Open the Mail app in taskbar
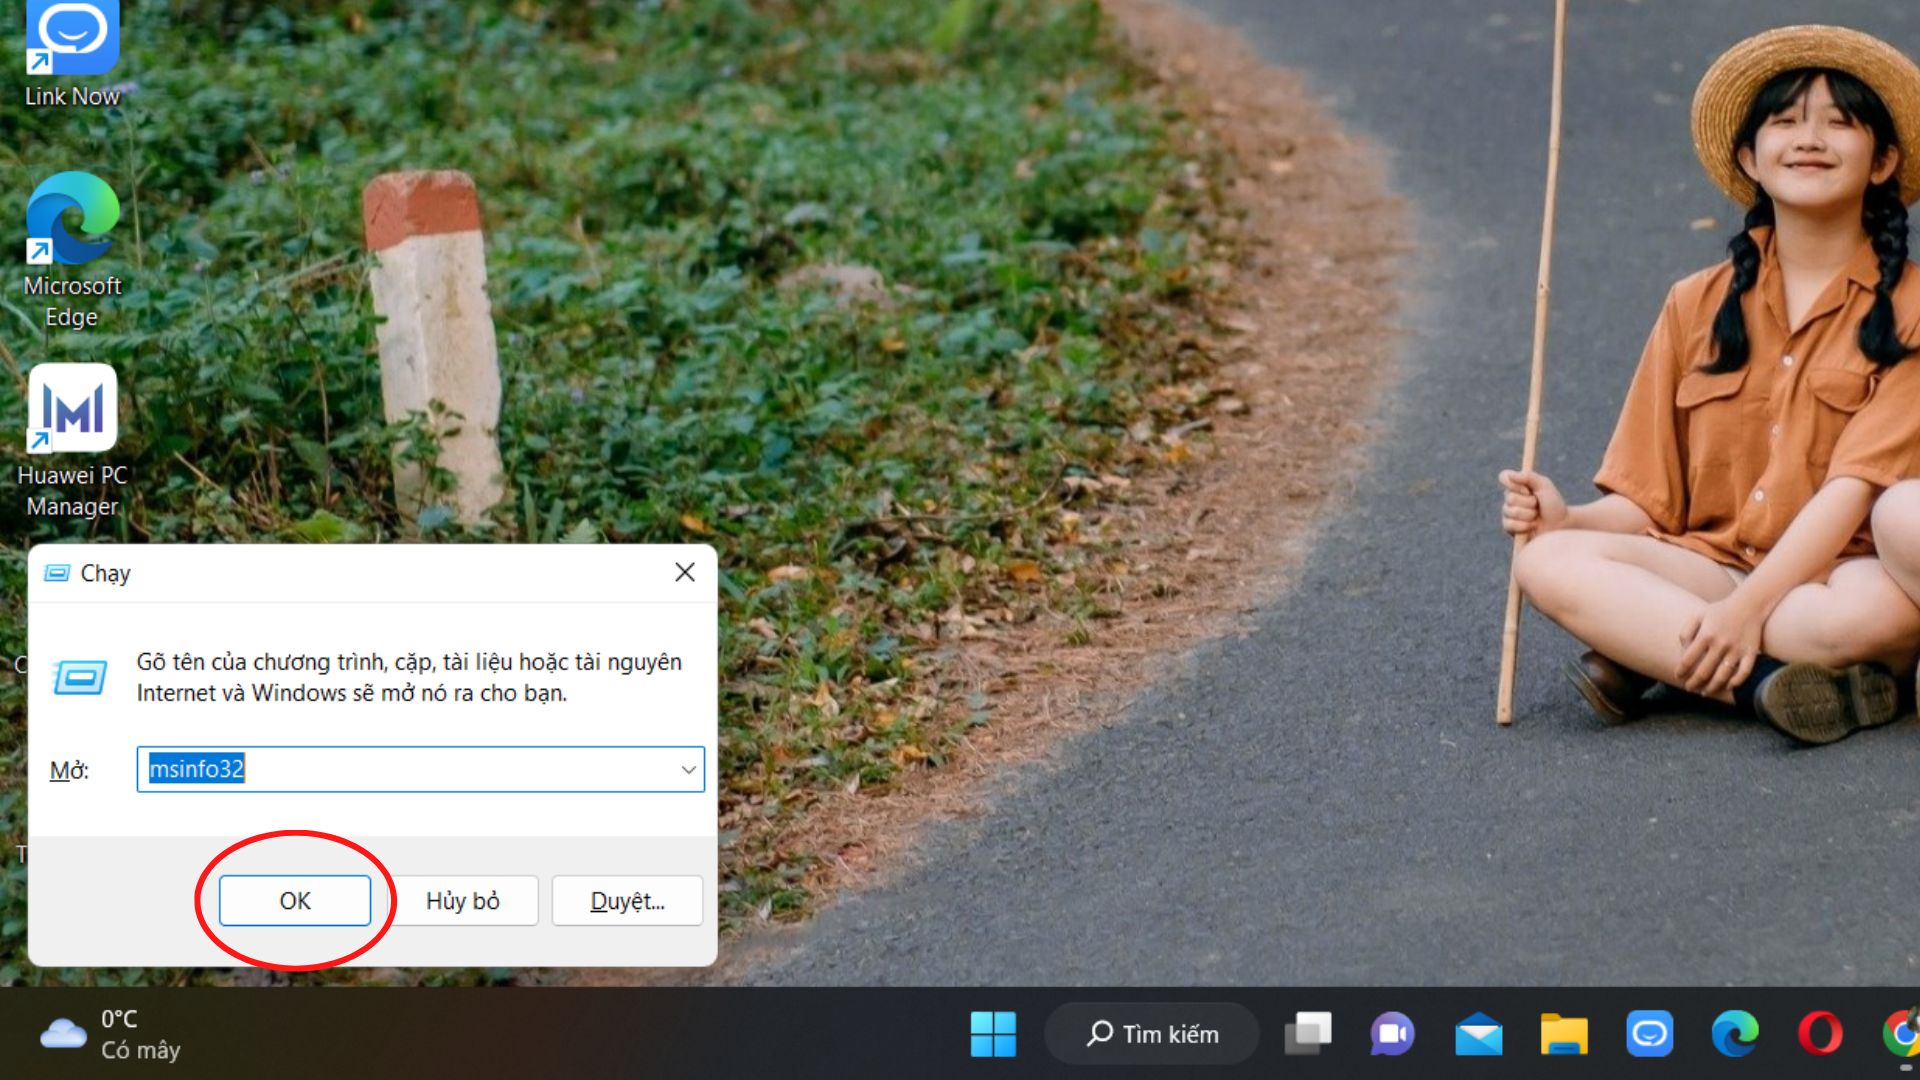The width and height of the screenshot is (1920, 1080). pos(1479,1034)
